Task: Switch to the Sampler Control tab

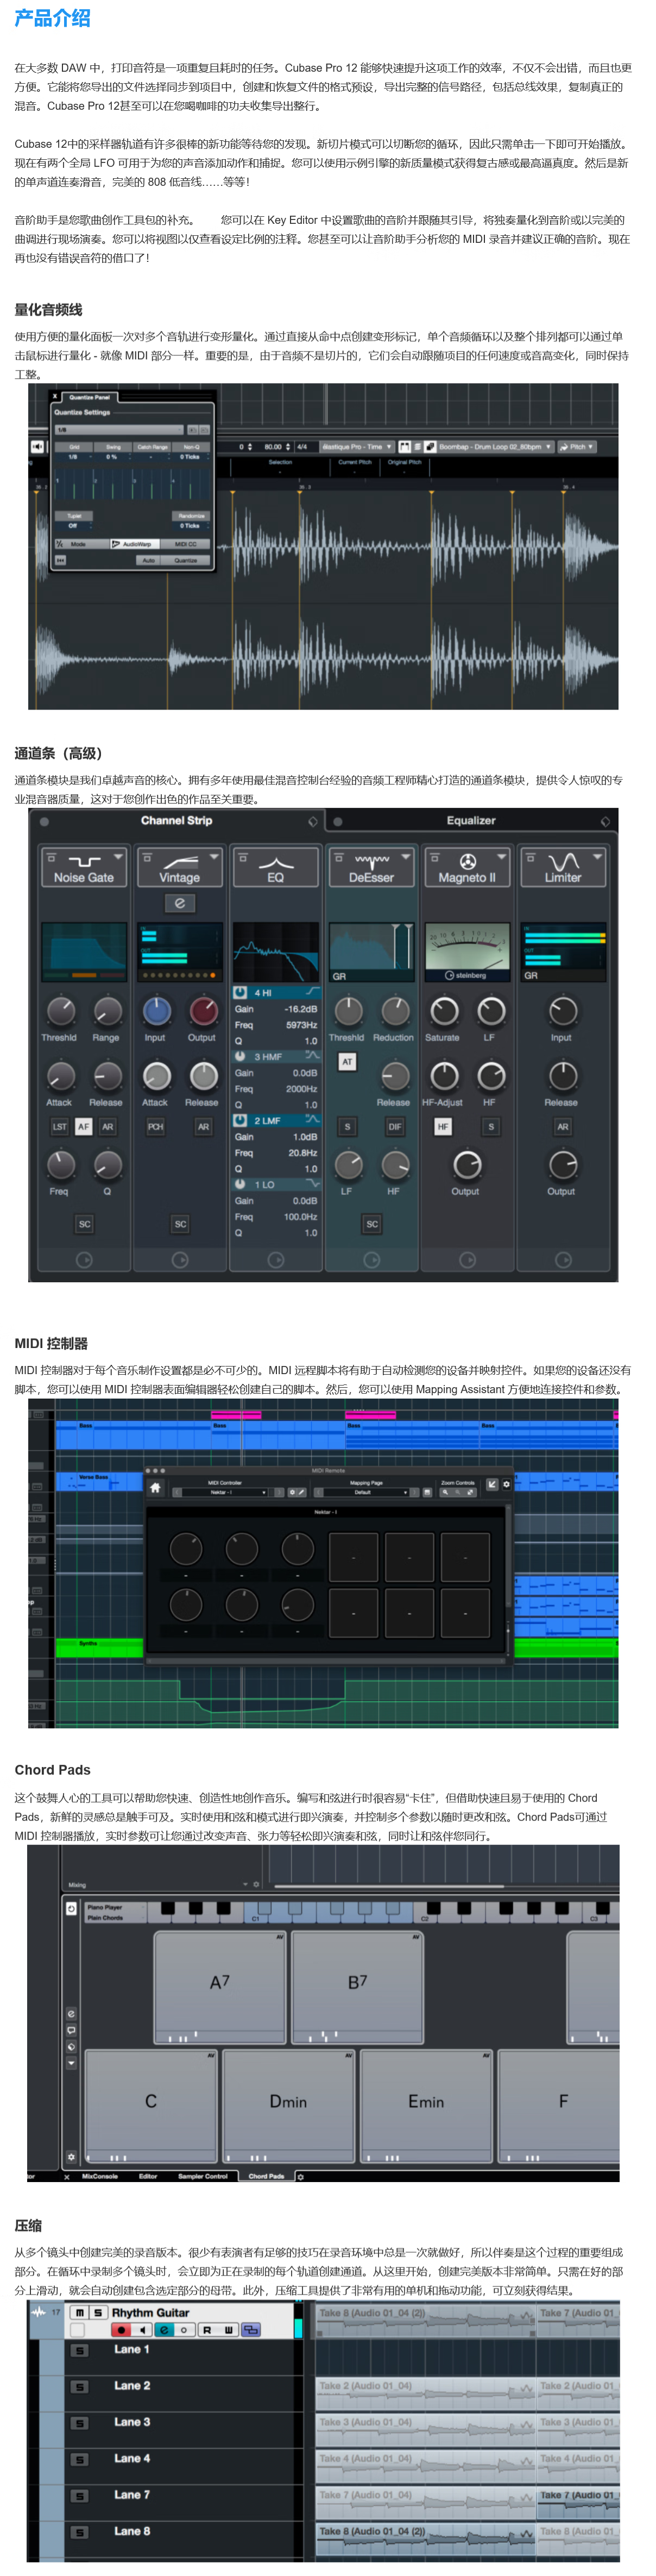Action: 203,2176
